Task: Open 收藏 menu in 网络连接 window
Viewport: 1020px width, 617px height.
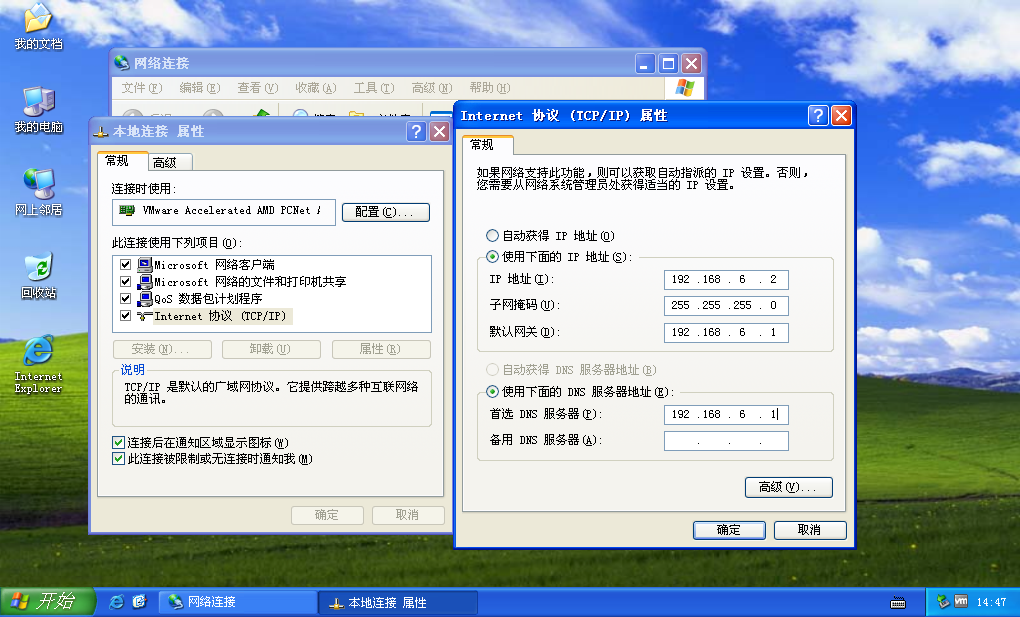Action: tap(315, 88)
